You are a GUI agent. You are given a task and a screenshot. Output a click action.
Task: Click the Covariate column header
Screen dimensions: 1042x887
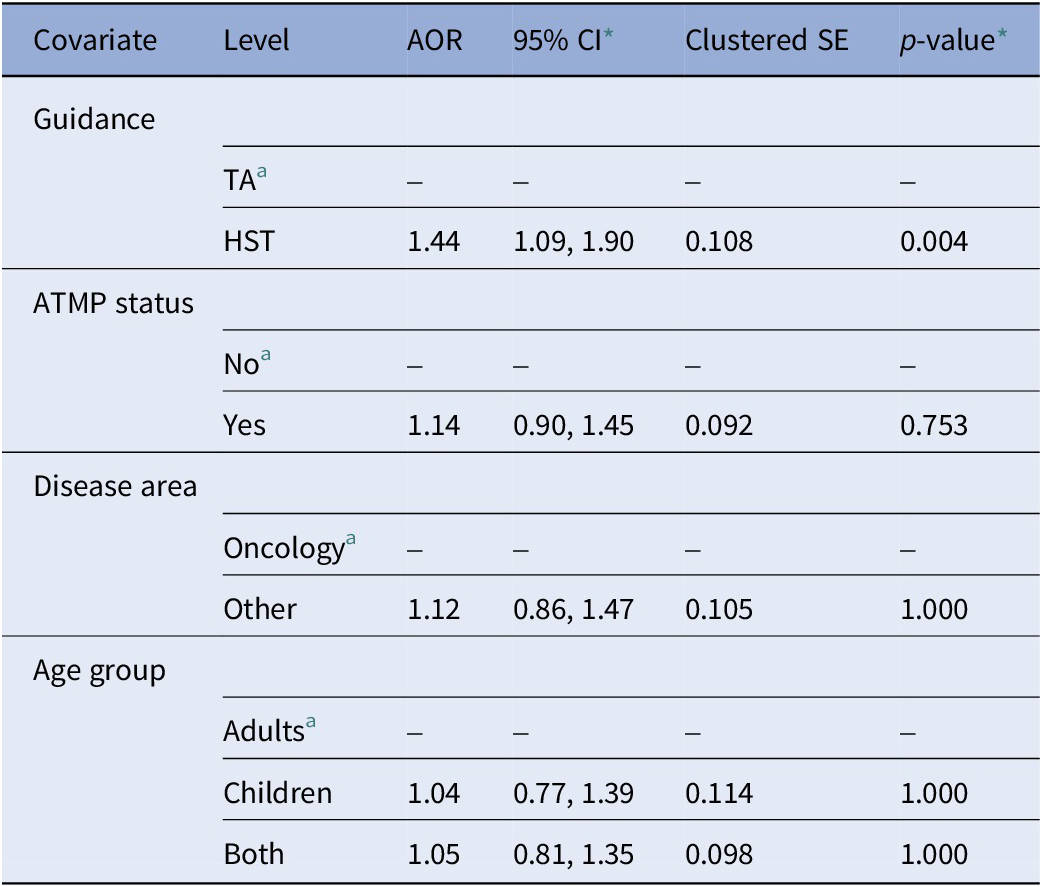(95, 41)
